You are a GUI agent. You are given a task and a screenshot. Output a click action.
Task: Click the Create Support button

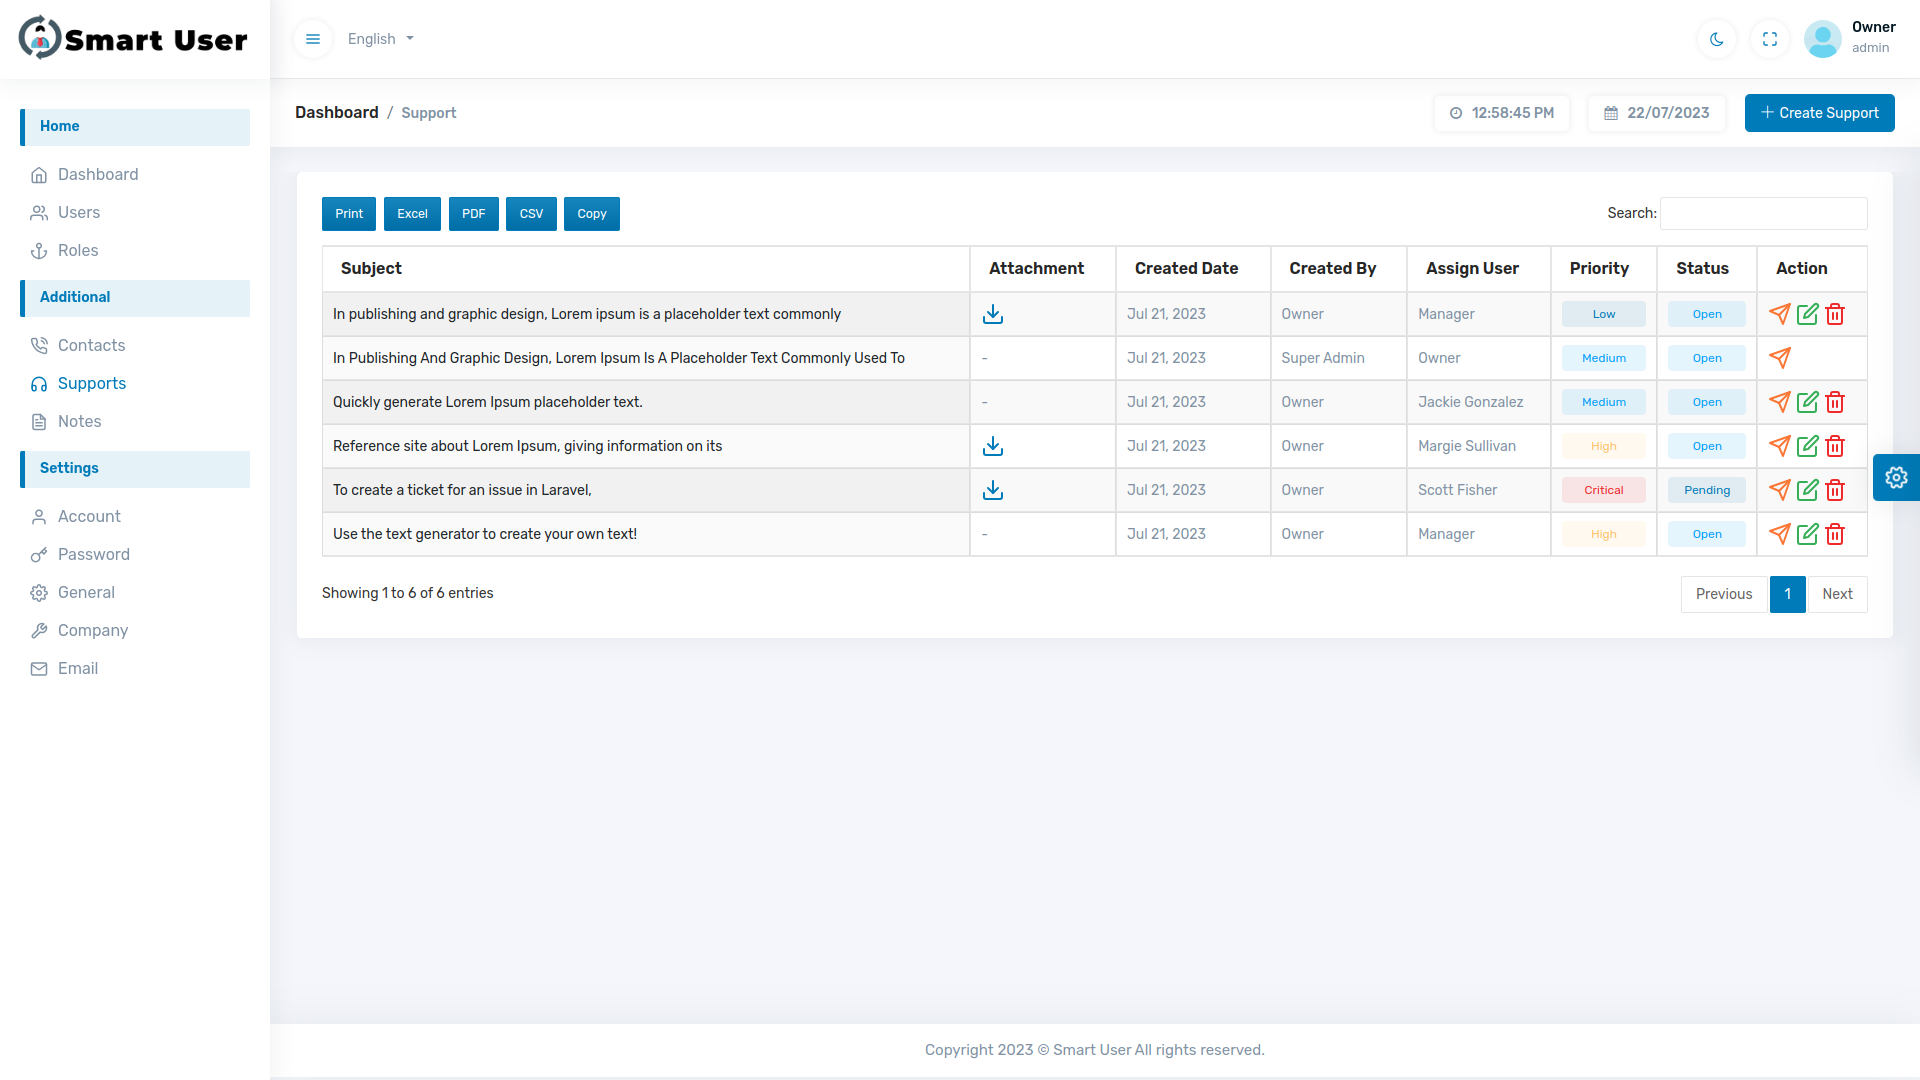[1819, 113]
